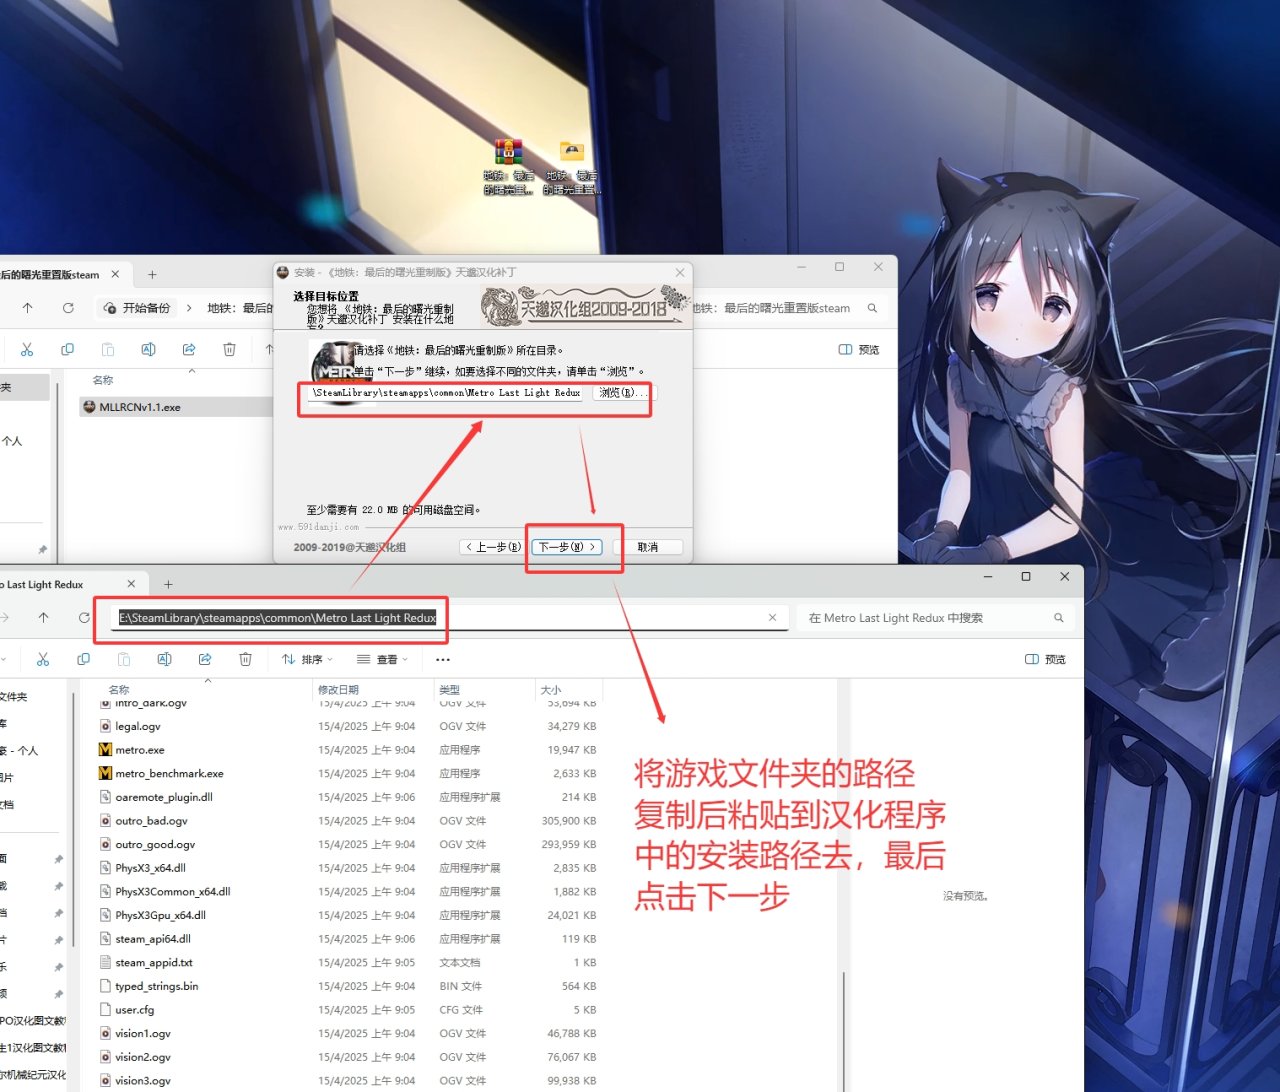
Task: Sort by the 大小 column header
Action: pyautogui.click(x=551, y=690)
